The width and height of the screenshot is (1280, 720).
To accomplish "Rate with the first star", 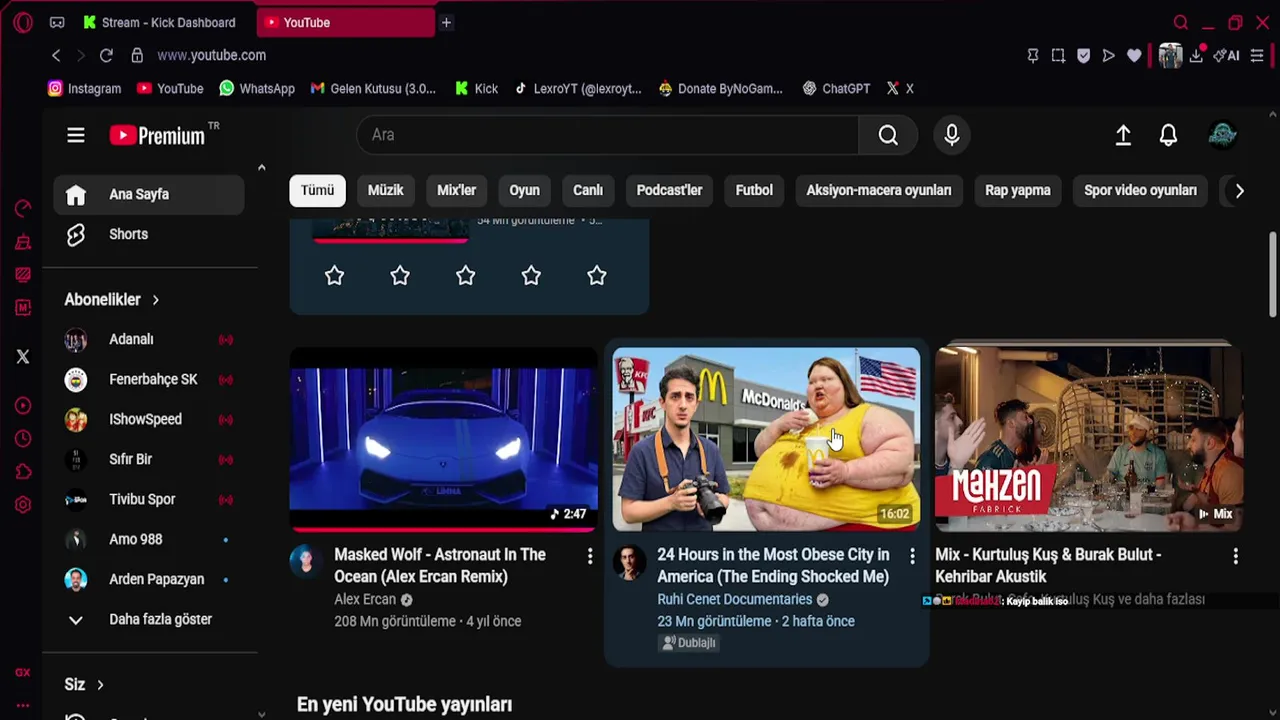I will [x=334, y=275].
